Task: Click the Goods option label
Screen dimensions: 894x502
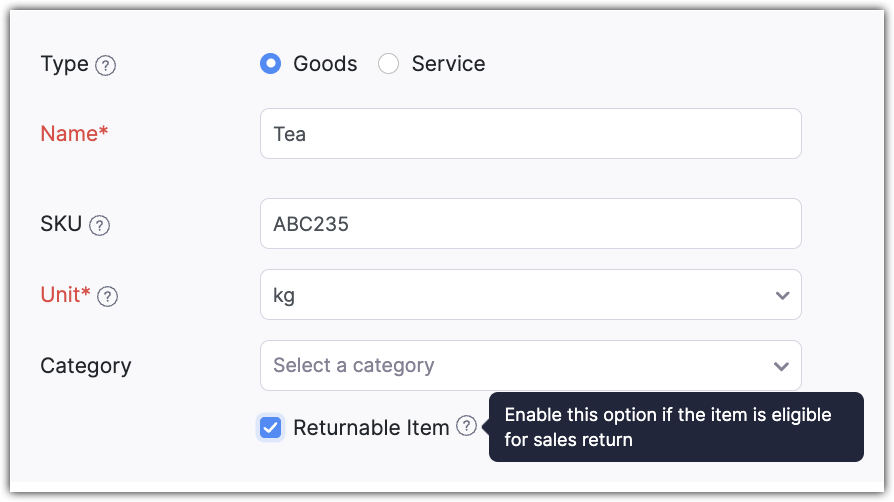Action: 325,64
